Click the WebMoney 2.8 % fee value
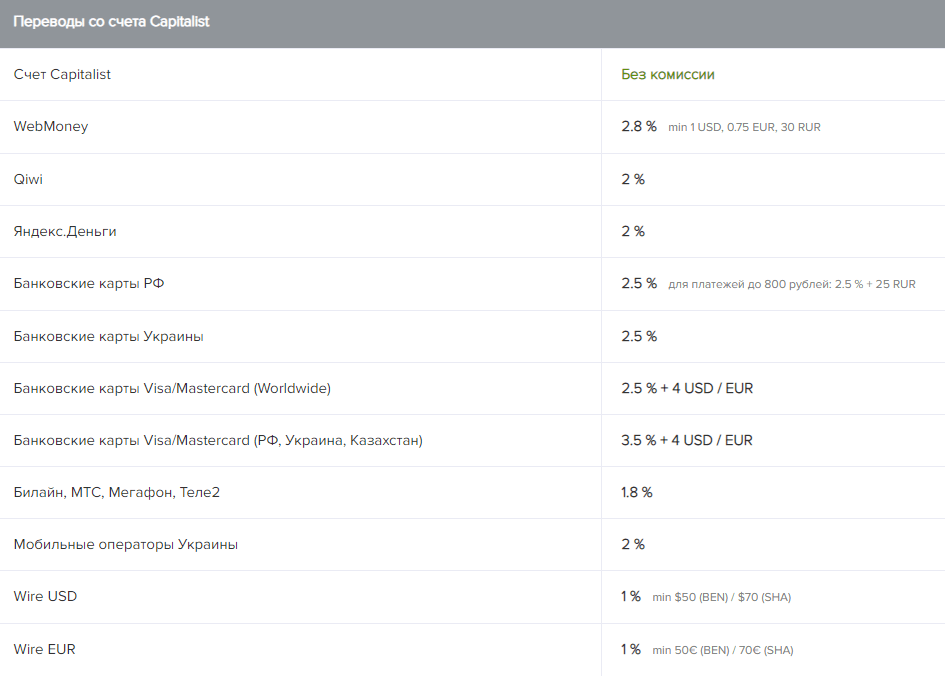Viewport: 945px width, 676px height. coord(639,127)
